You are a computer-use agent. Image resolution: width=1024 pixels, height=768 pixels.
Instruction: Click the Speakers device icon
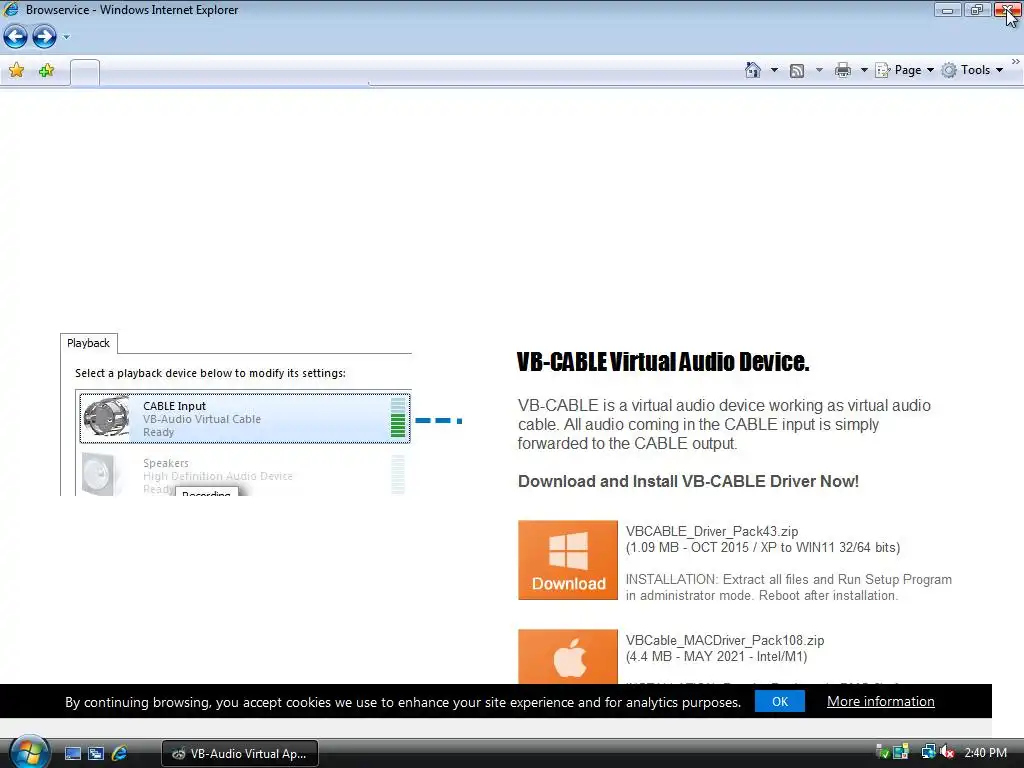coord(99,473)
